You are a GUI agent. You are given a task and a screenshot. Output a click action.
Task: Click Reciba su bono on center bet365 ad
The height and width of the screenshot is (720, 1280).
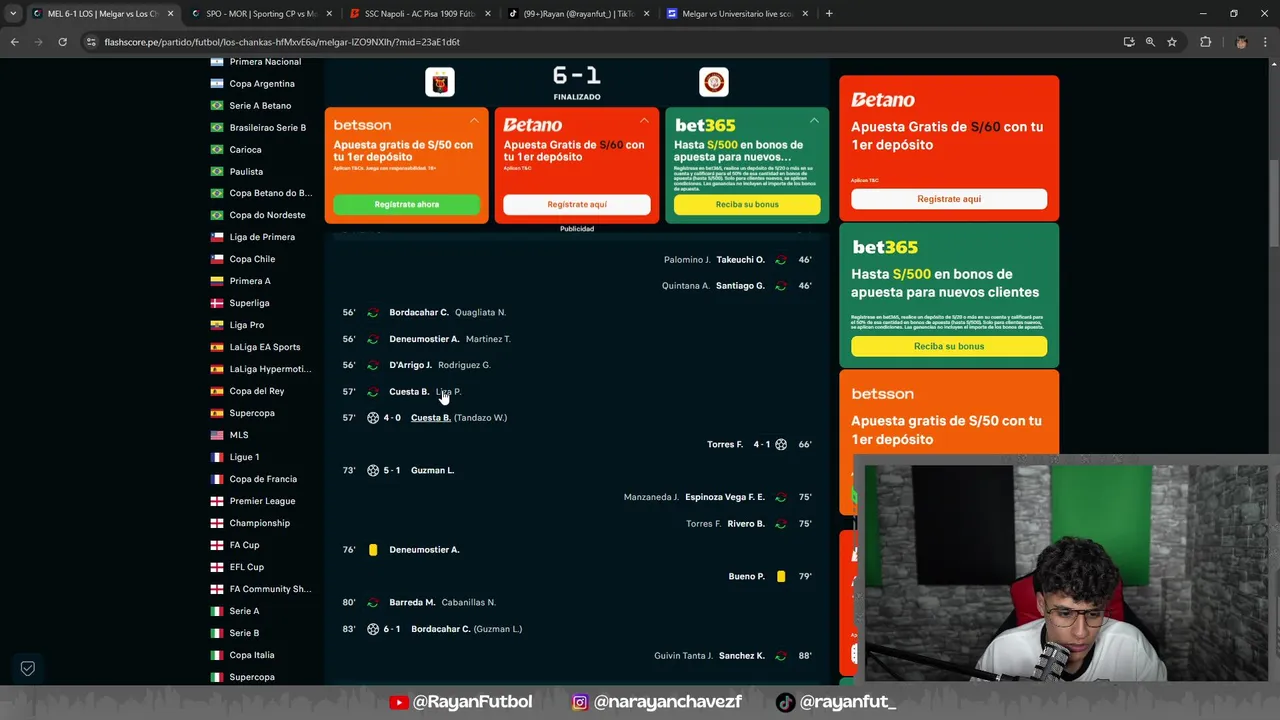click(747, 204)
